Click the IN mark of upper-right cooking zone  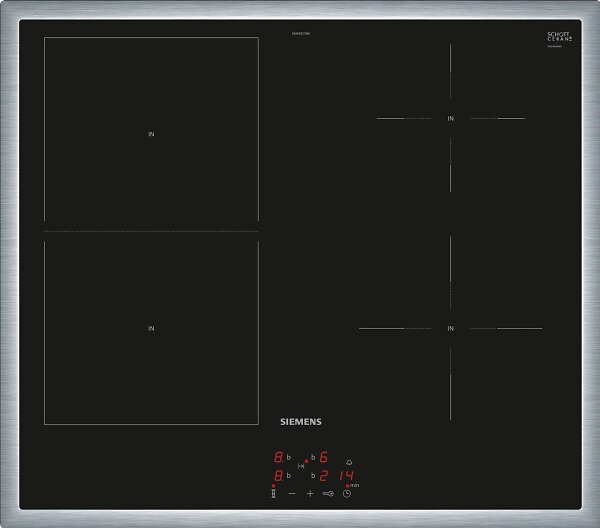tap(451, 119)
